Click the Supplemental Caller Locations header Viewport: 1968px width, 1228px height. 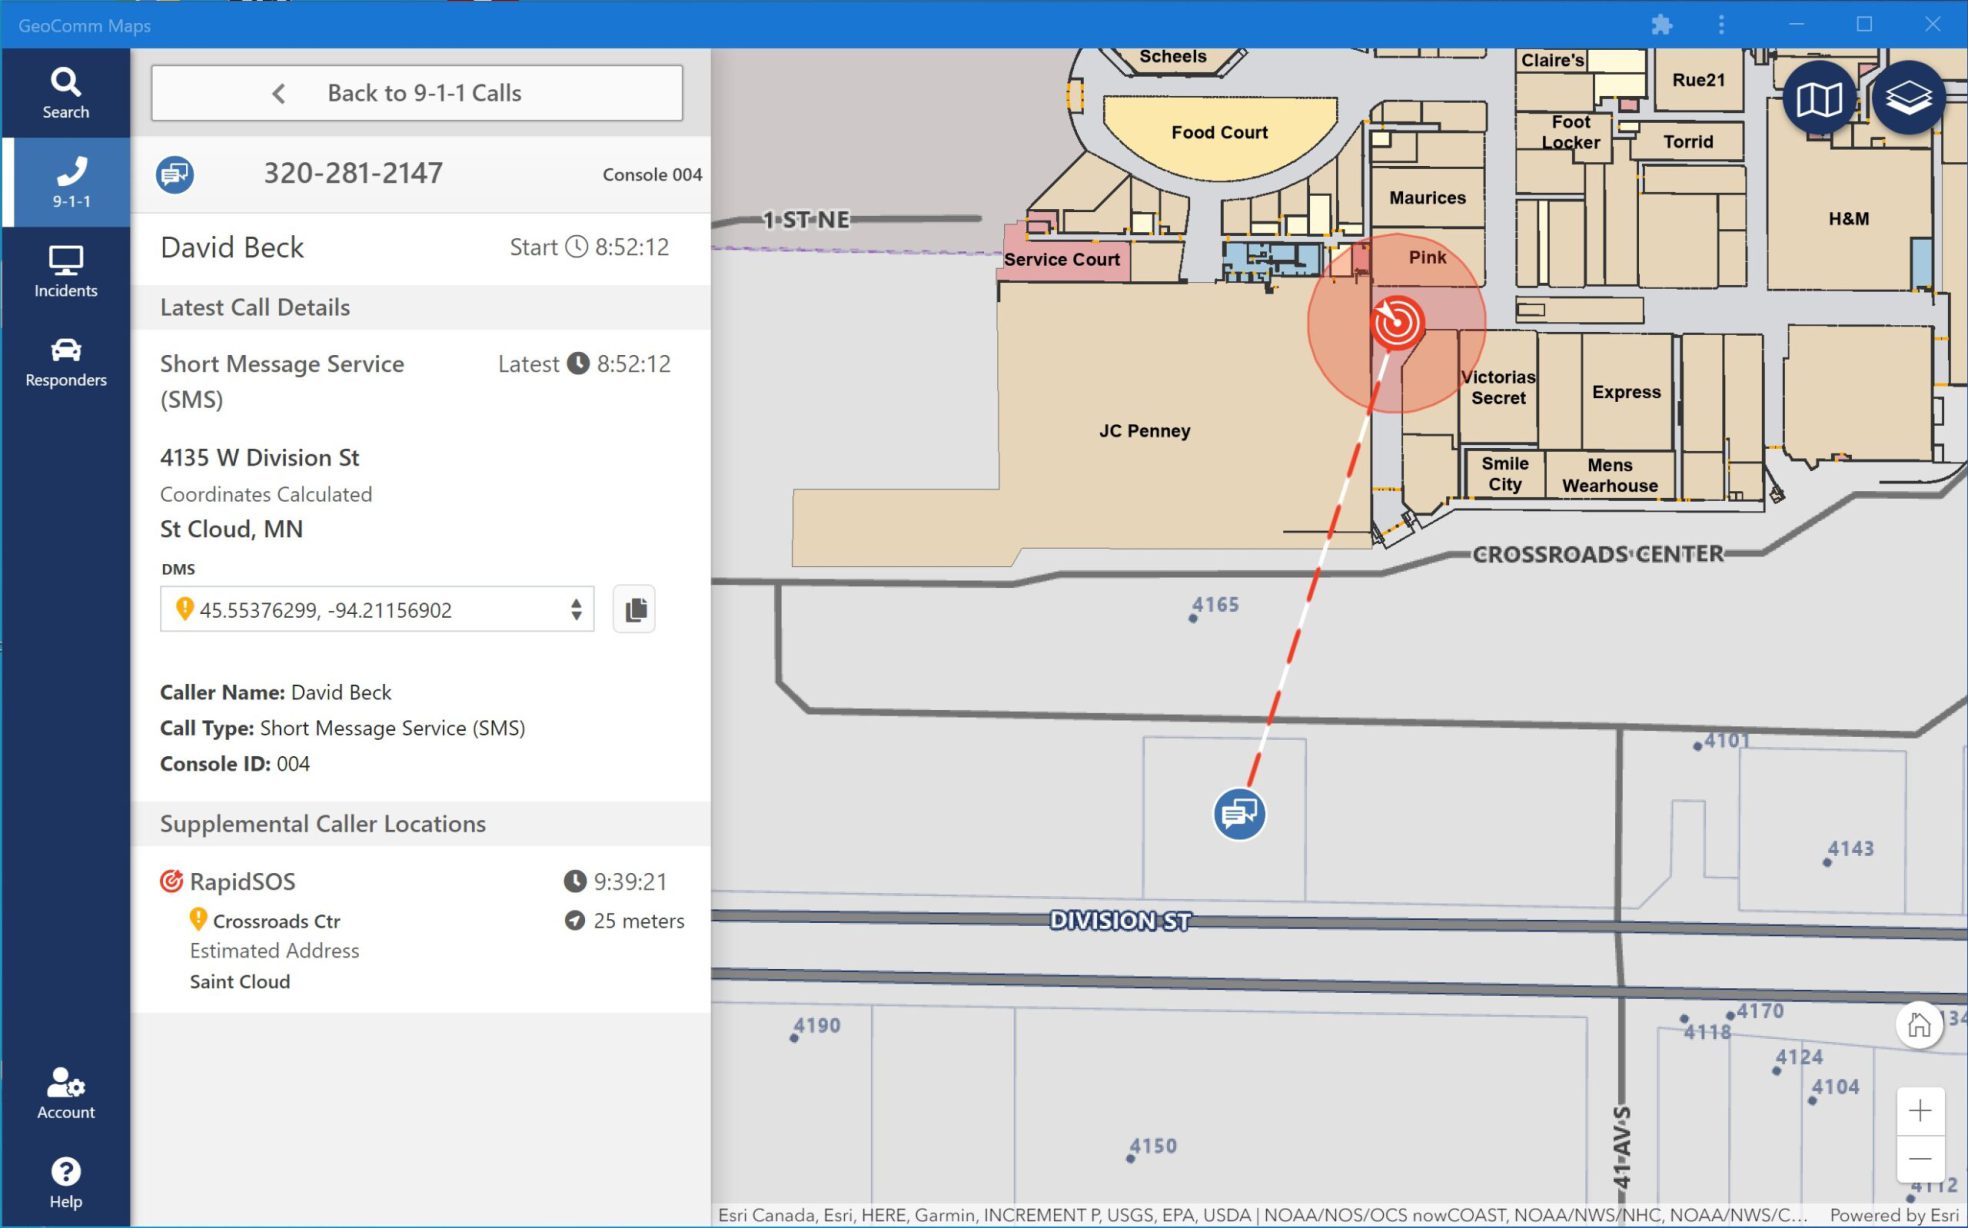click(323, 824)
